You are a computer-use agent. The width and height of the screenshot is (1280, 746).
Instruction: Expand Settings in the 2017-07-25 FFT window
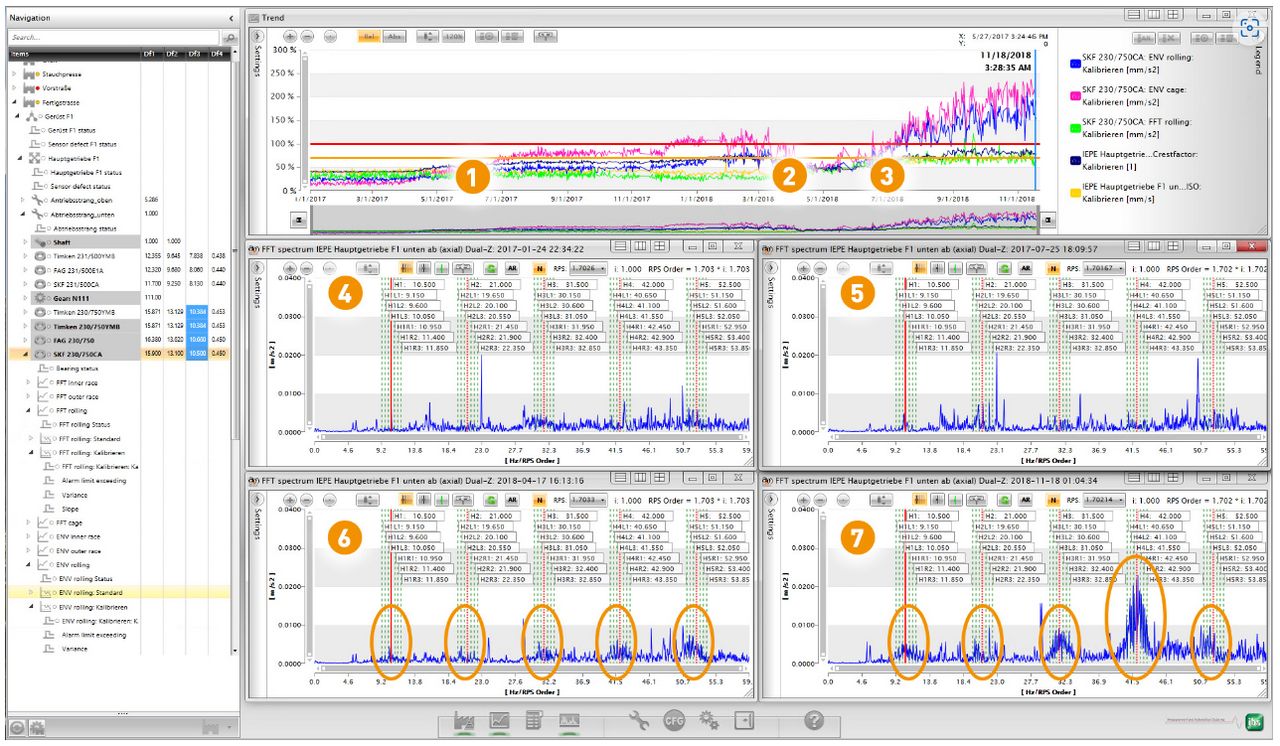(769, 268)
